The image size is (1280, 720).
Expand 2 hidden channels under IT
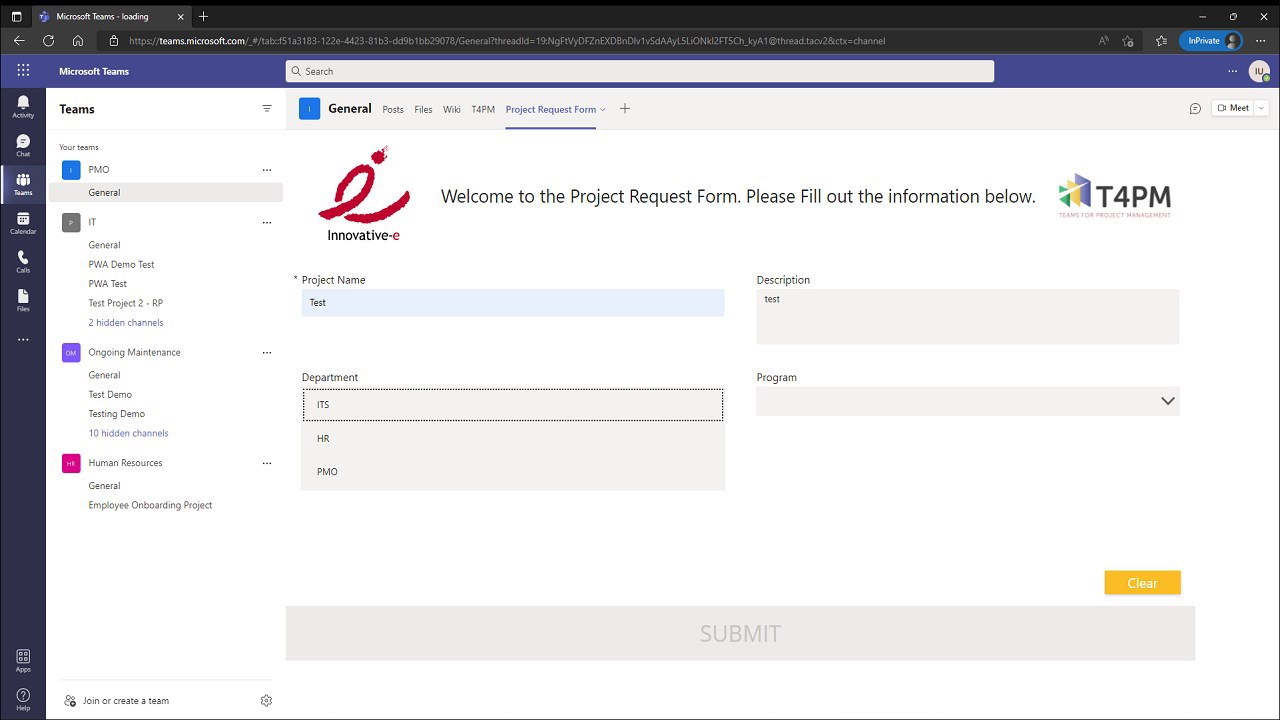[126, 323]
